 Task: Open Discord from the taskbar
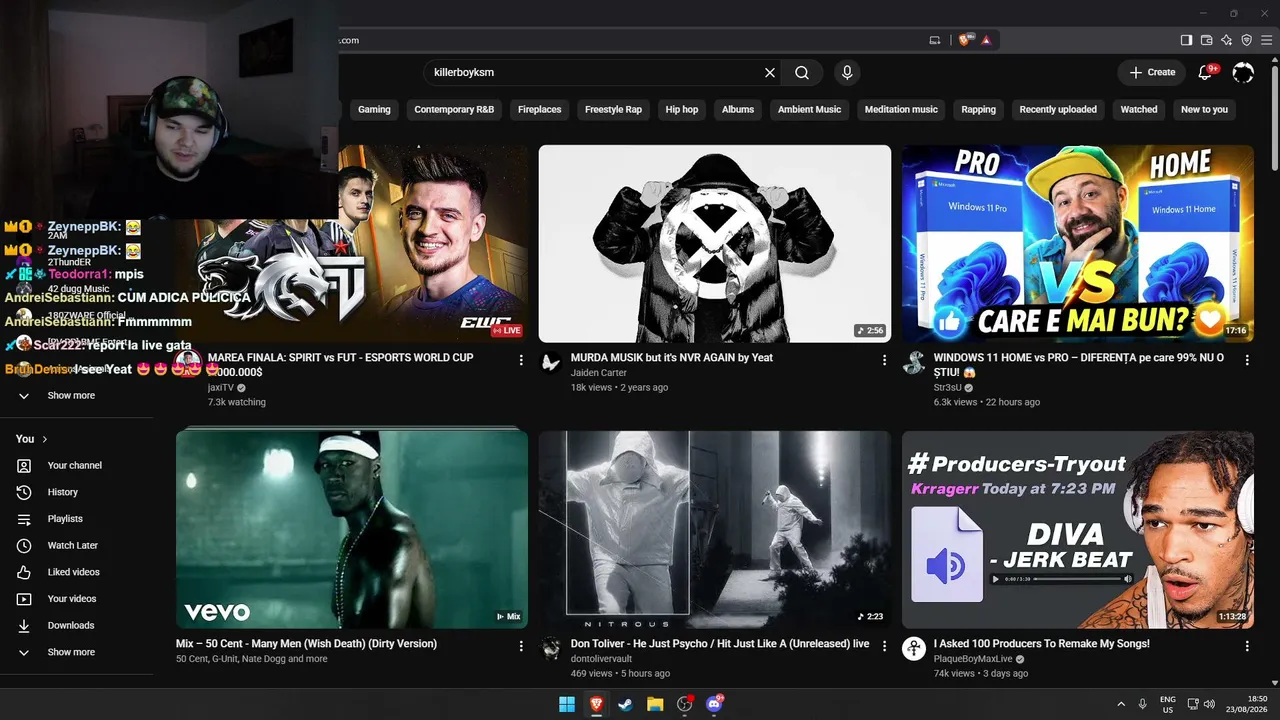tap(714, 704)
